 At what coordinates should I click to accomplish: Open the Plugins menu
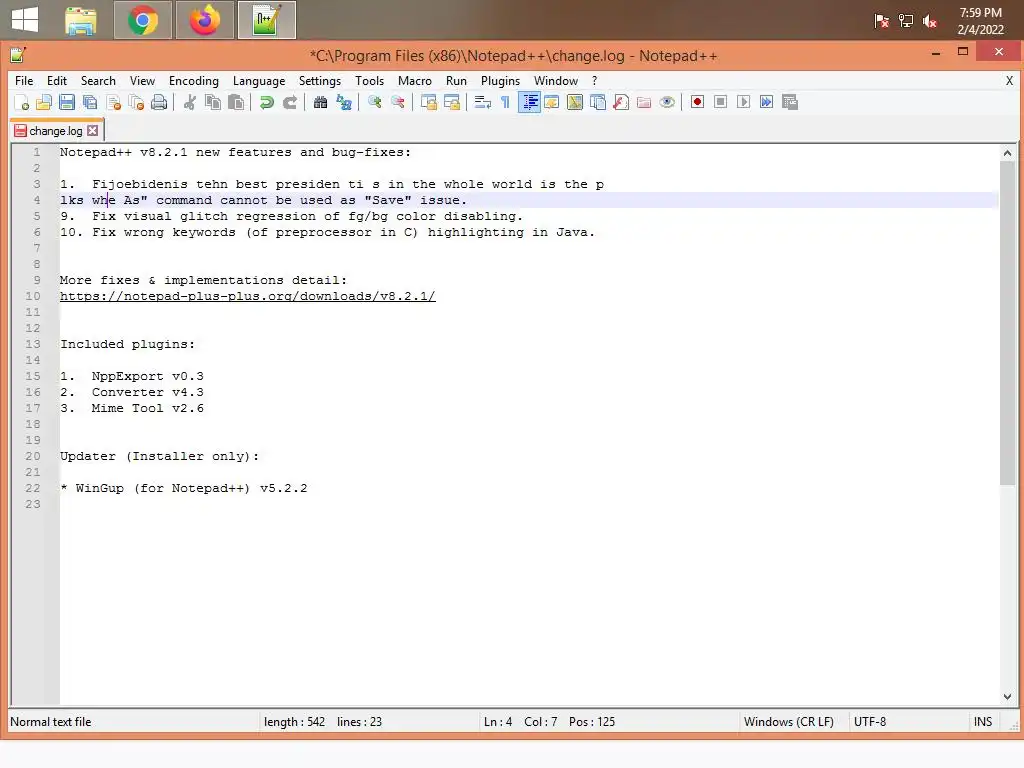tap(500, 81)
